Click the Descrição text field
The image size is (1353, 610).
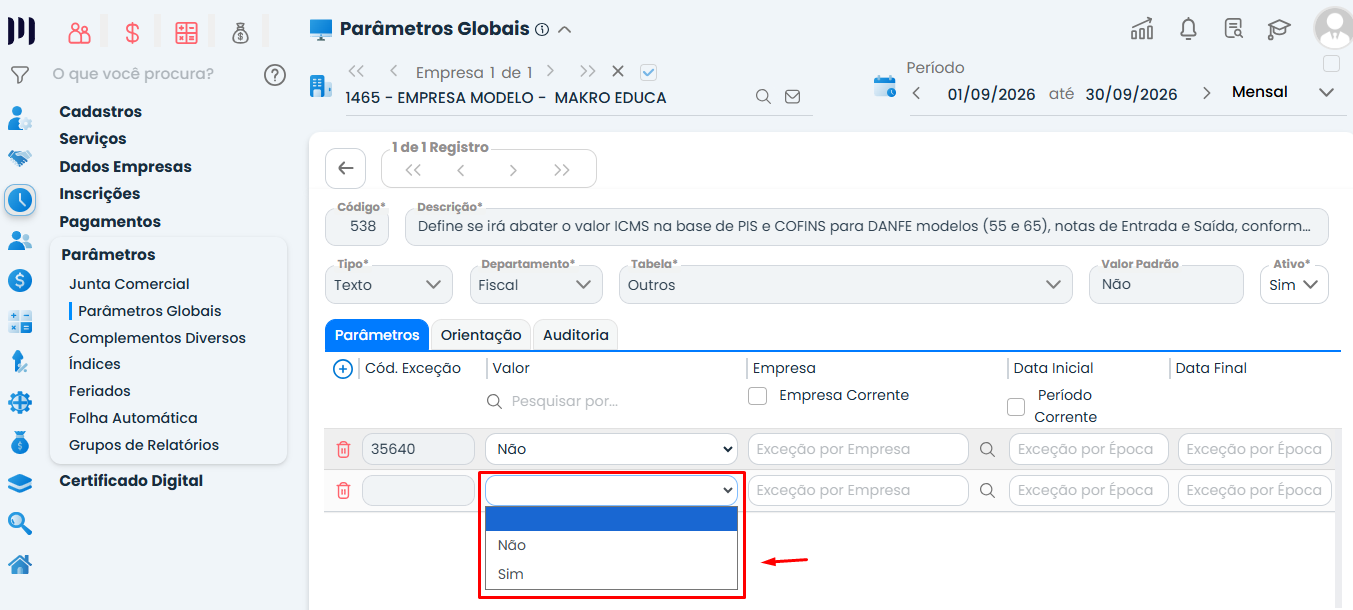click(867, 227)
